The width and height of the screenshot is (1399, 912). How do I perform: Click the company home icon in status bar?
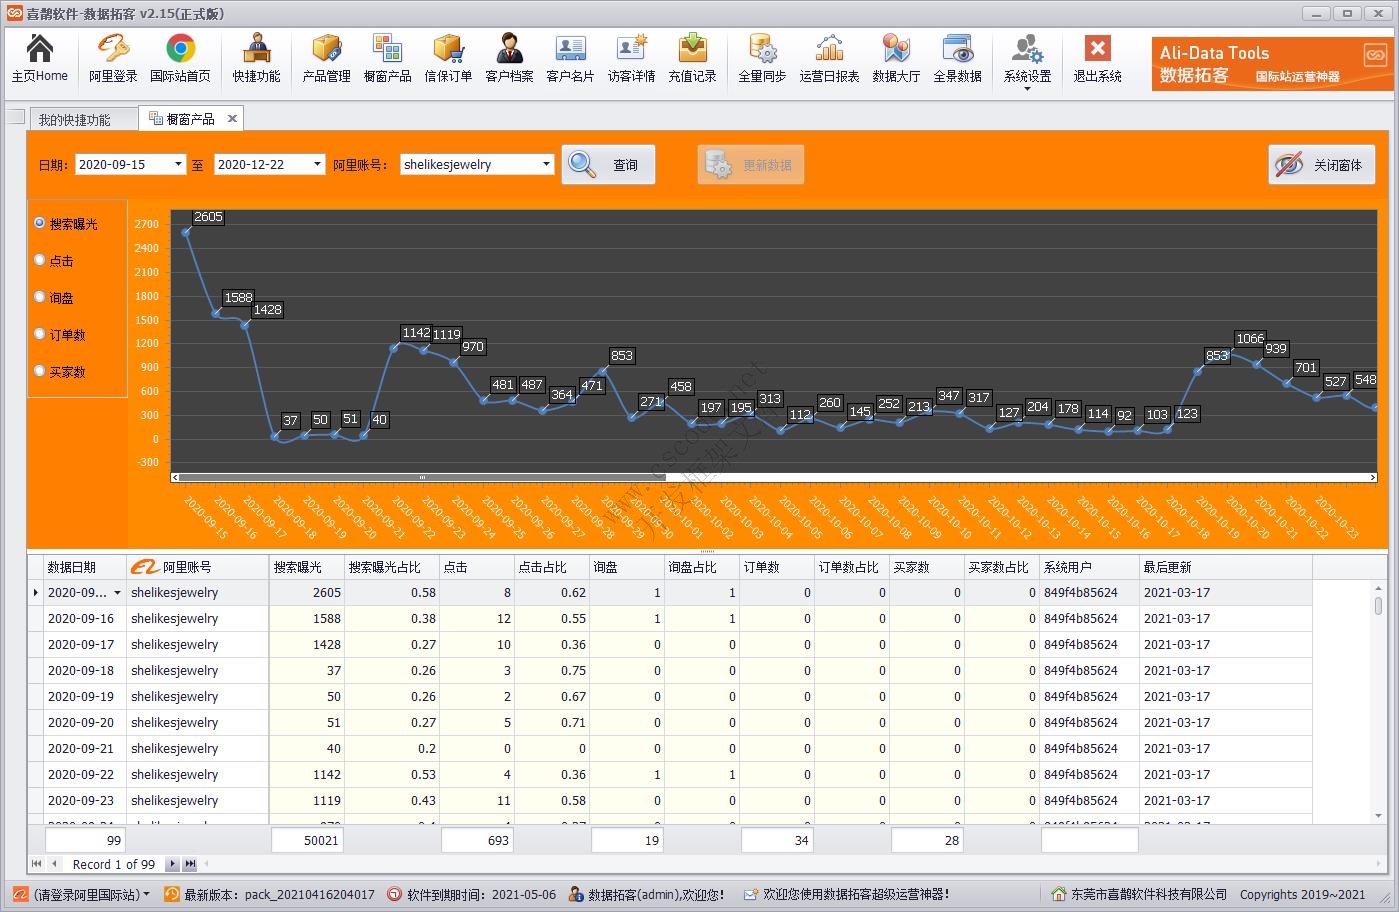[x=1059, y=894]
